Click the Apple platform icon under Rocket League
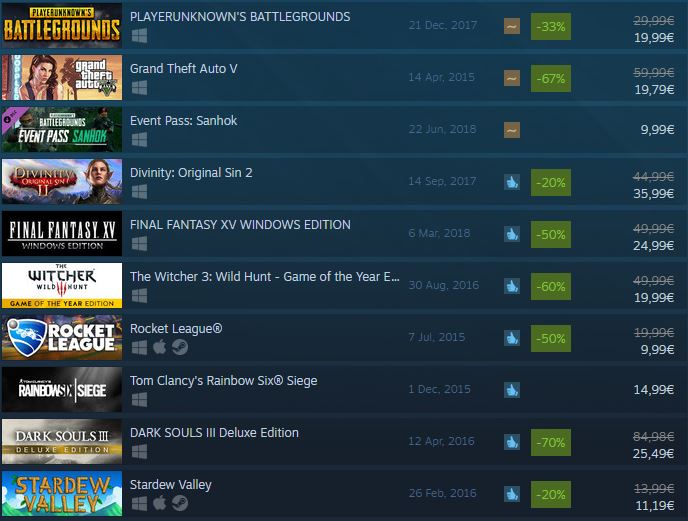The width and height of the screenshot is (688, 521). 160,347
